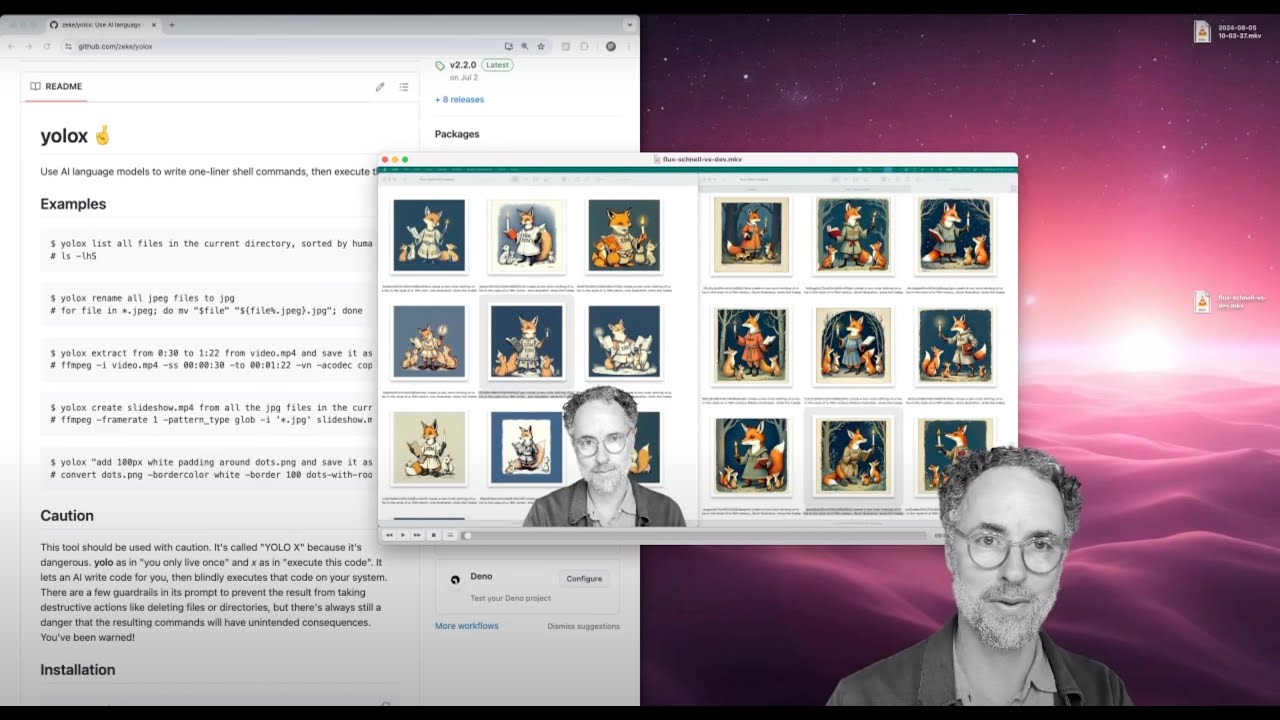
Task: Select the top-right fox thumbnail in video
Action: 955,235
